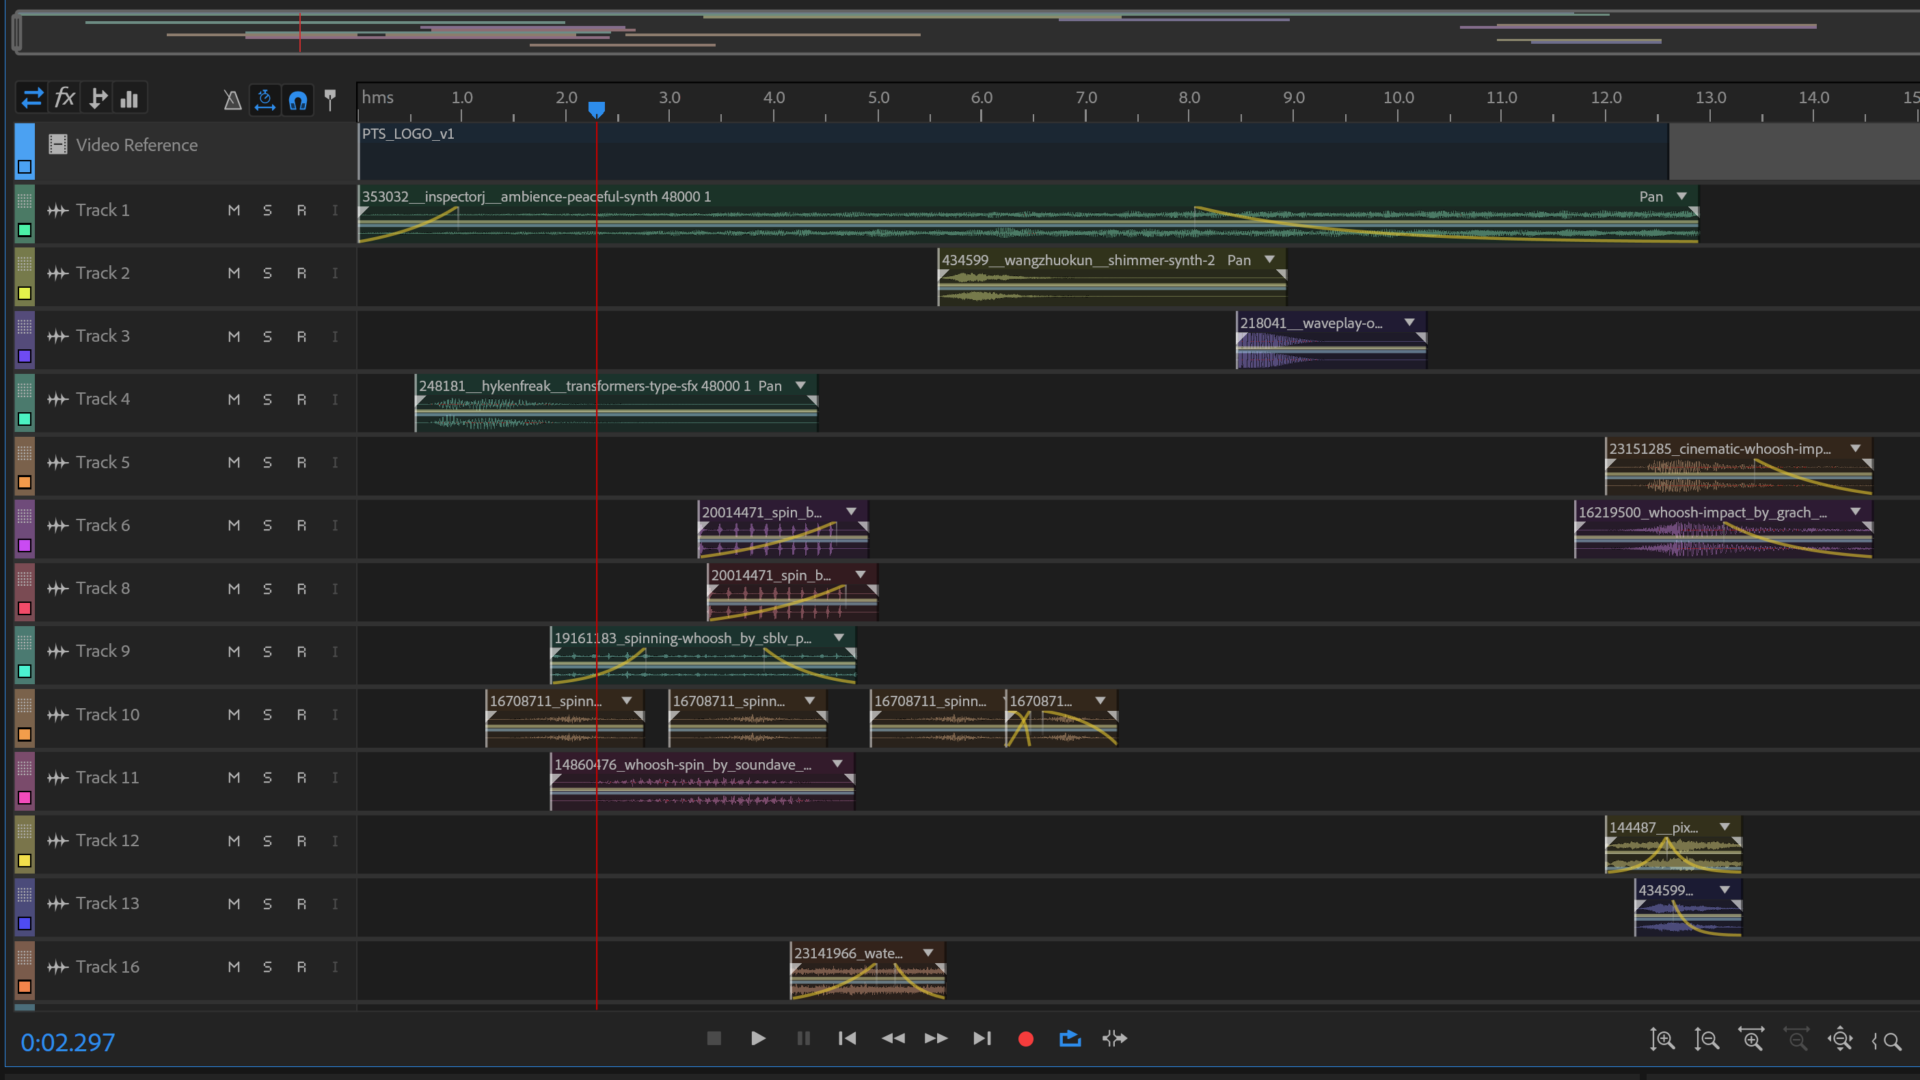Expand dropdown arrow on shimmer-synth-2 clip
The image size is (1920, 1080).
1269,260
